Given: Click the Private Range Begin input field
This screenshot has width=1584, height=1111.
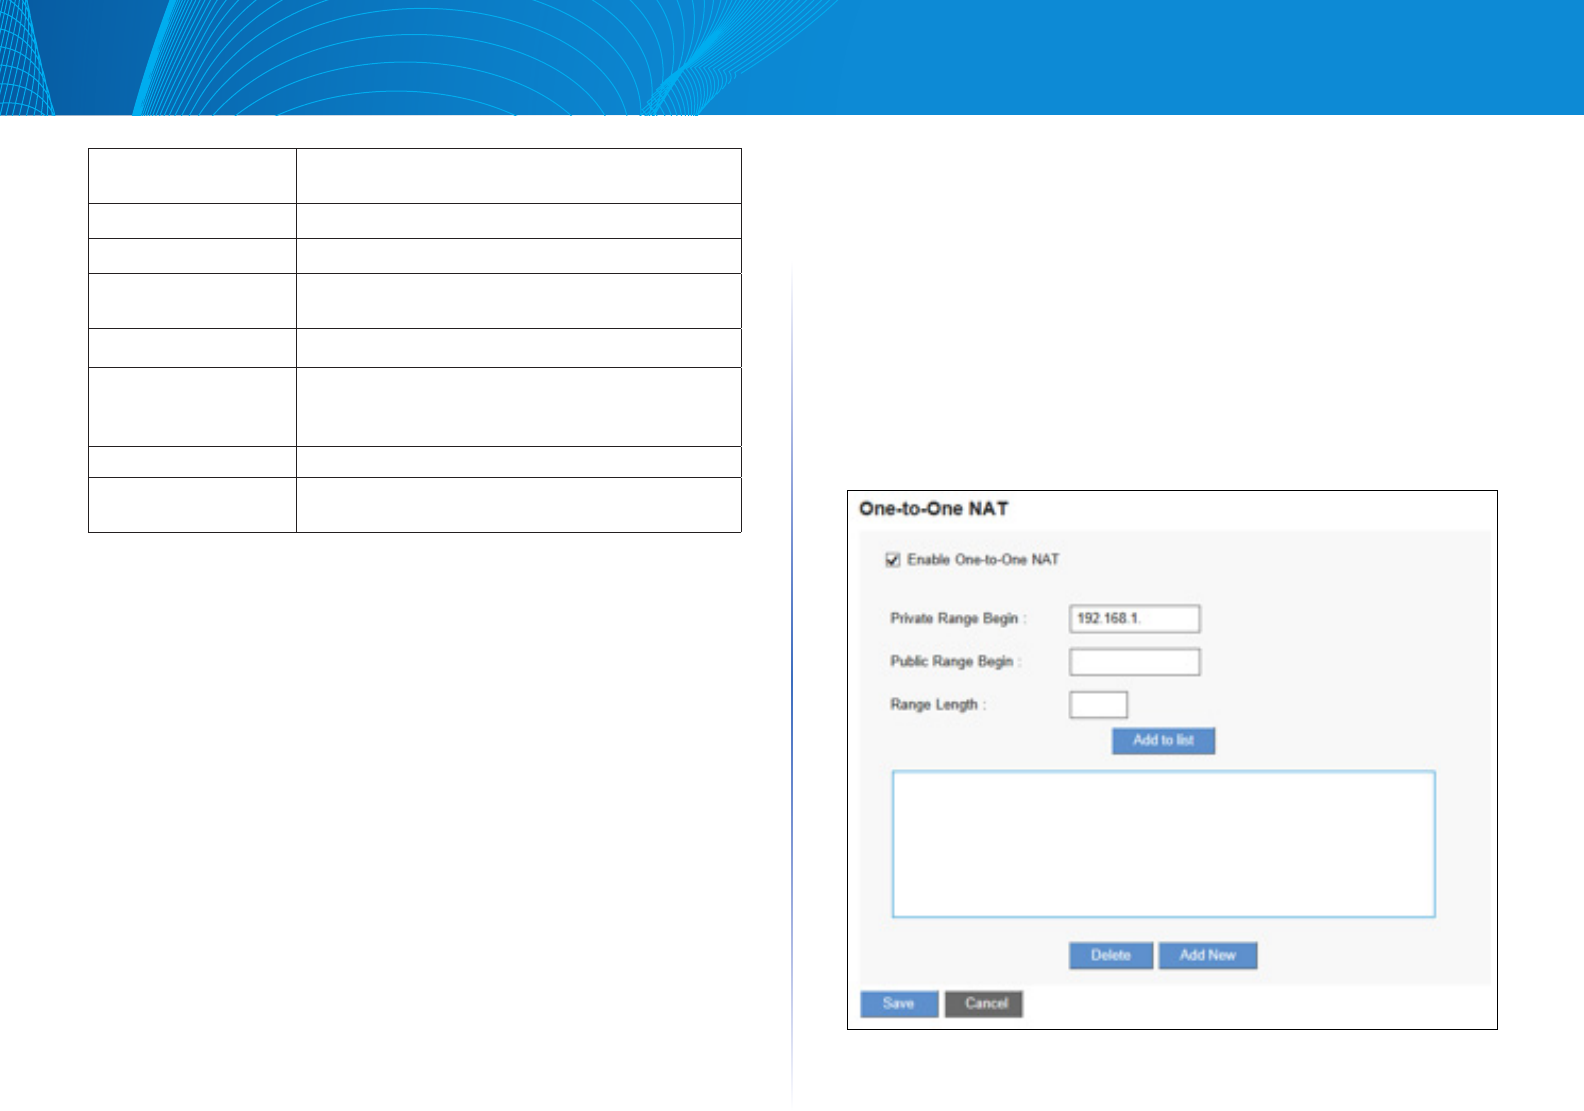Looking at the screenshot, I should click(x=1134, y=619).
